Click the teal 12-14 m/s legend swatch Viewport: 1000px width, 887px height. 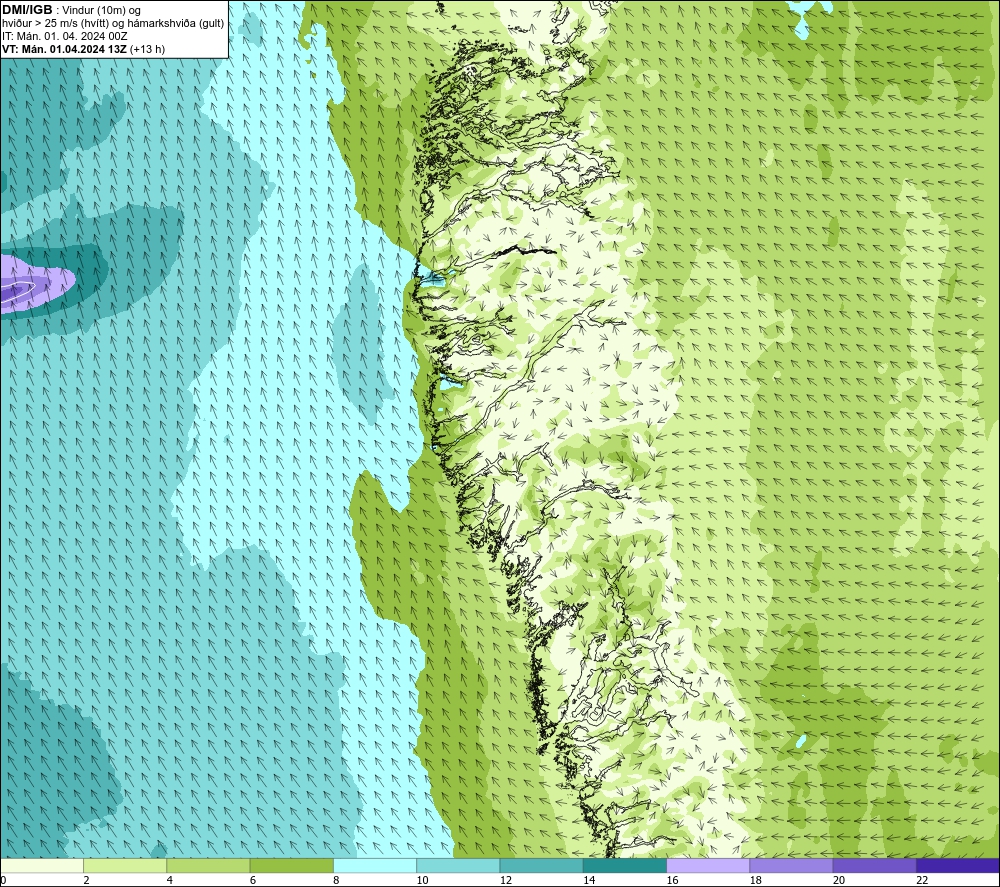tap(541, 865)
